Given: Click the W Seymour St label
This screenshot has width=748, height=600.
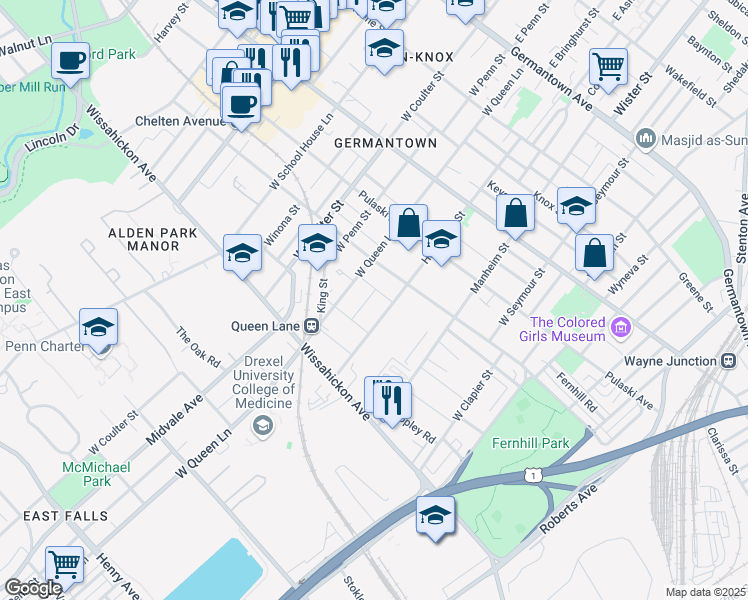Looking at the screenshot, I should [x=521, y=297].
